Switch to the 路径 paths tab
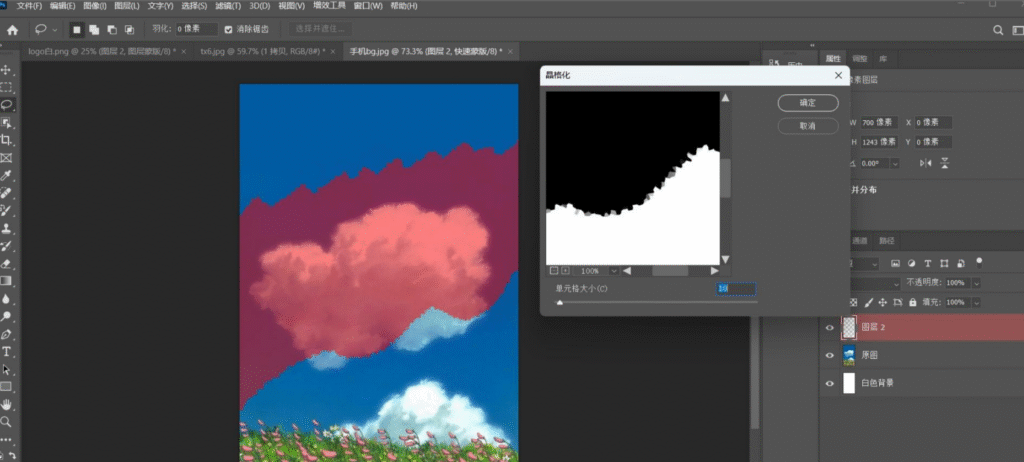1024x462 pixels. tap(887, 240)
